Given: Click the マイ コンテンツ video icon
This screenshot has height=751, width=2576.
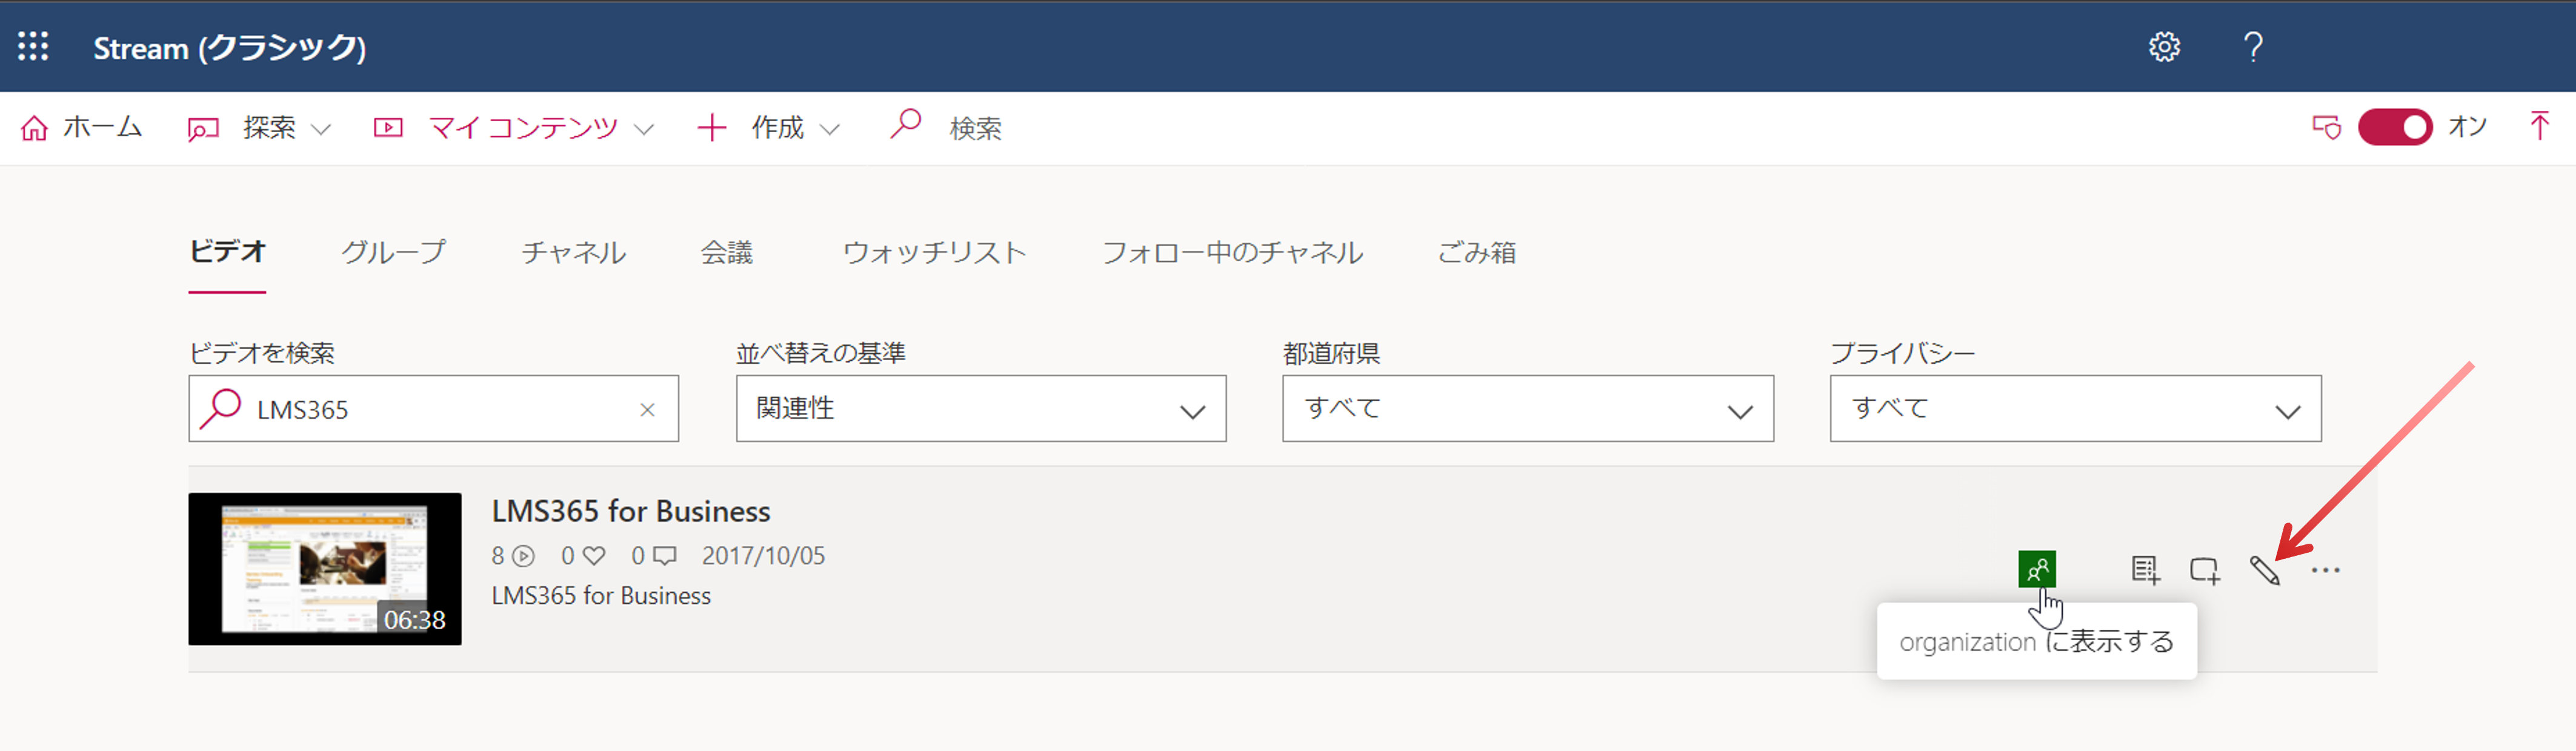Looking at the screenshot, I should (388, 127).
